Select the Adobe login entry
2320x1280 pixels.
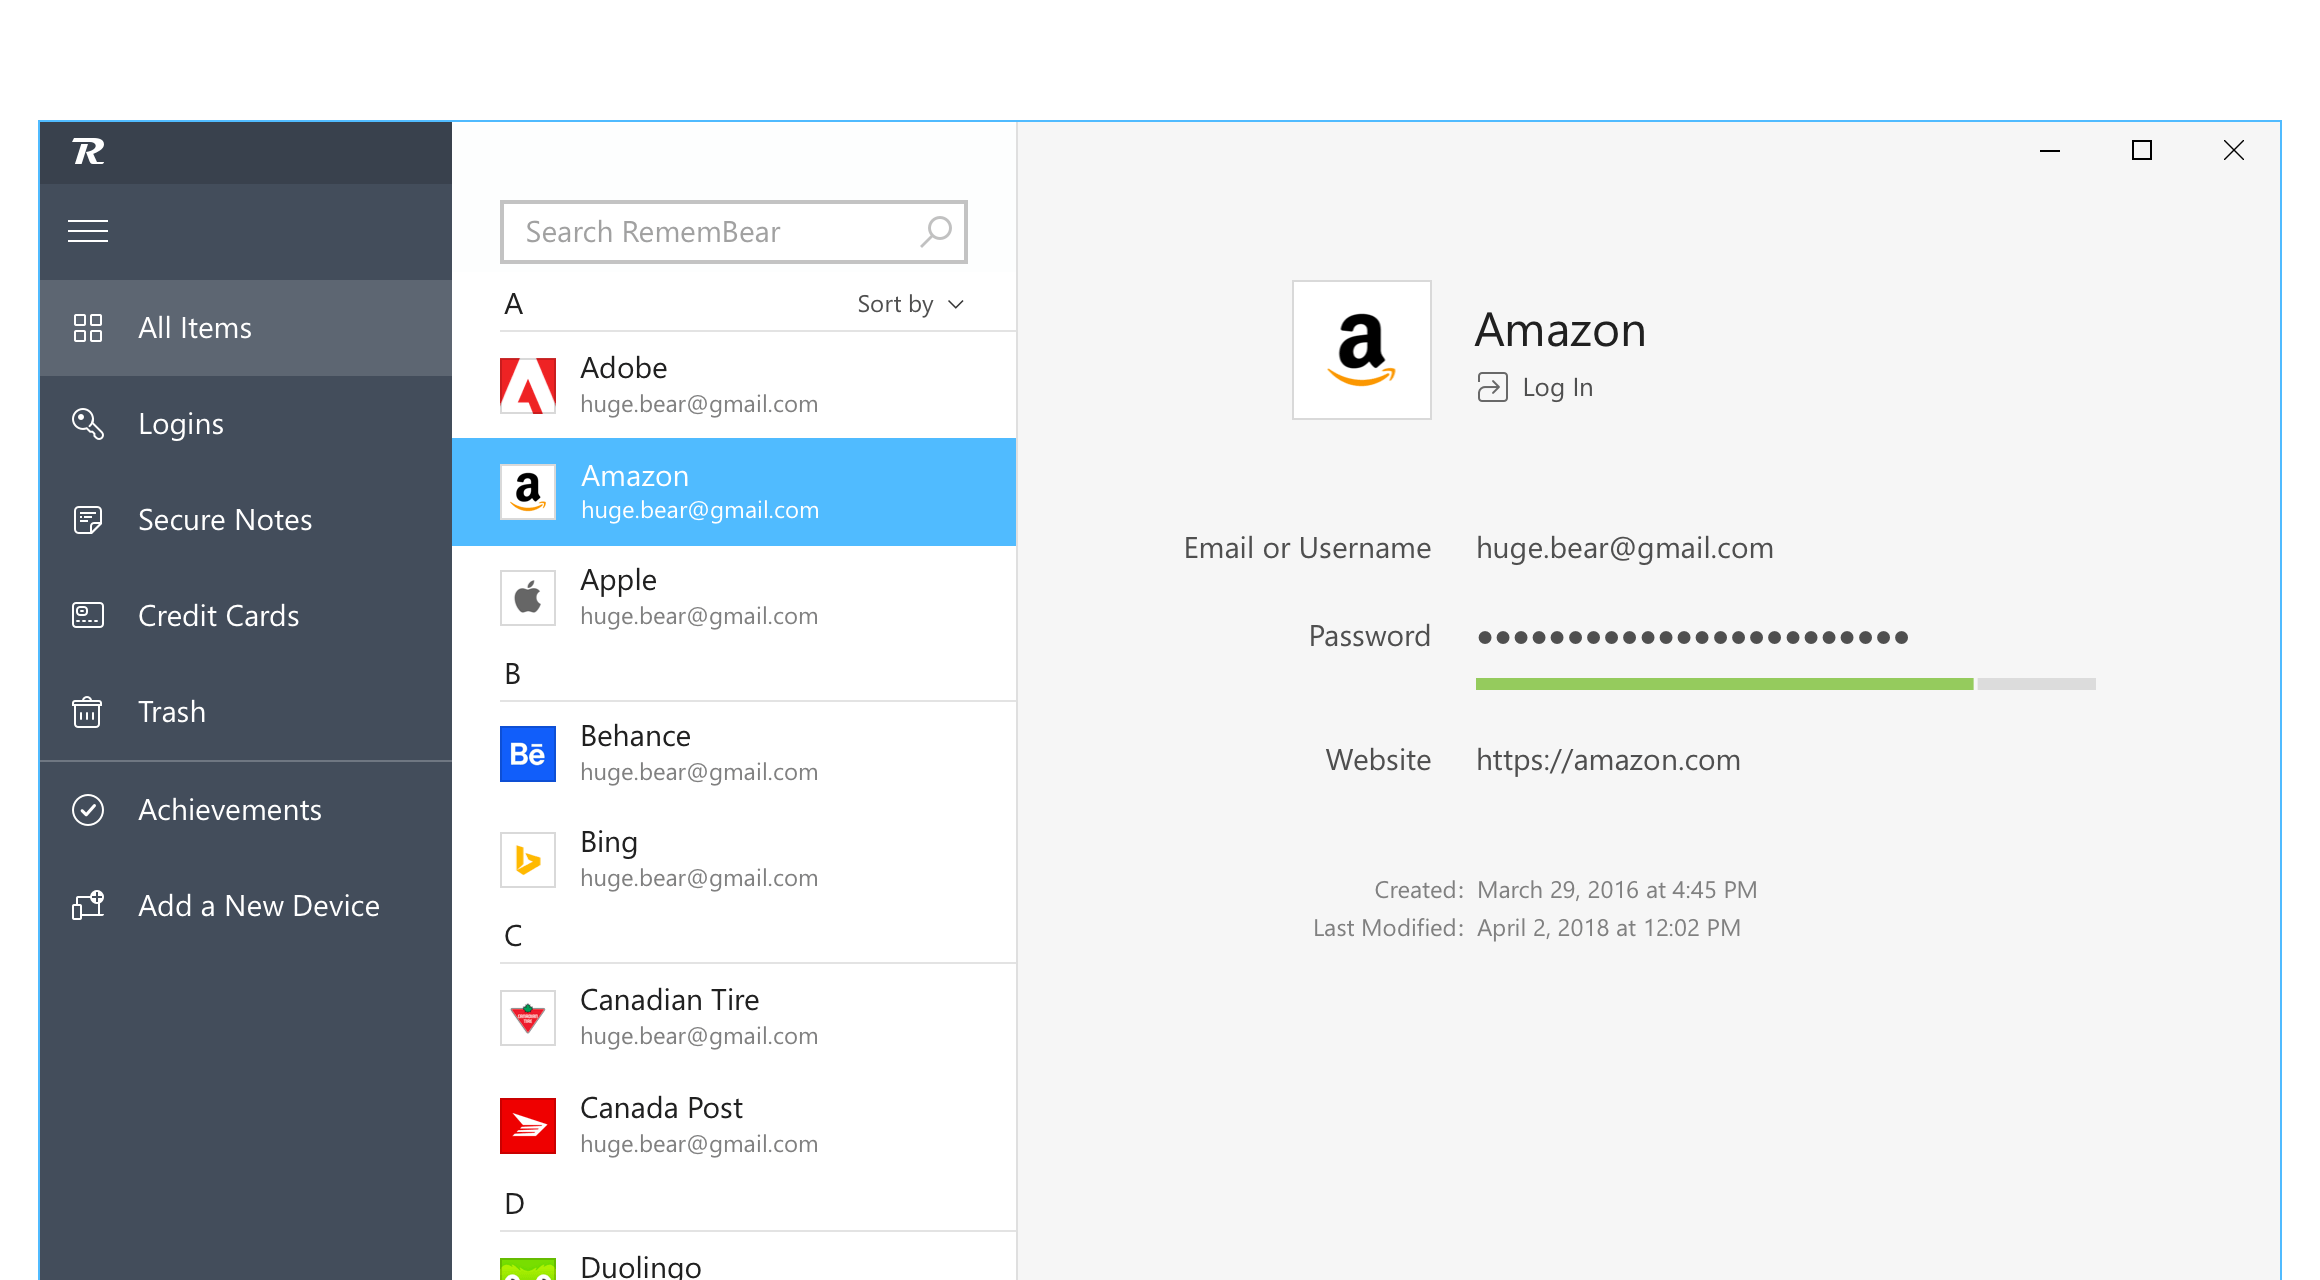point(736,385)
